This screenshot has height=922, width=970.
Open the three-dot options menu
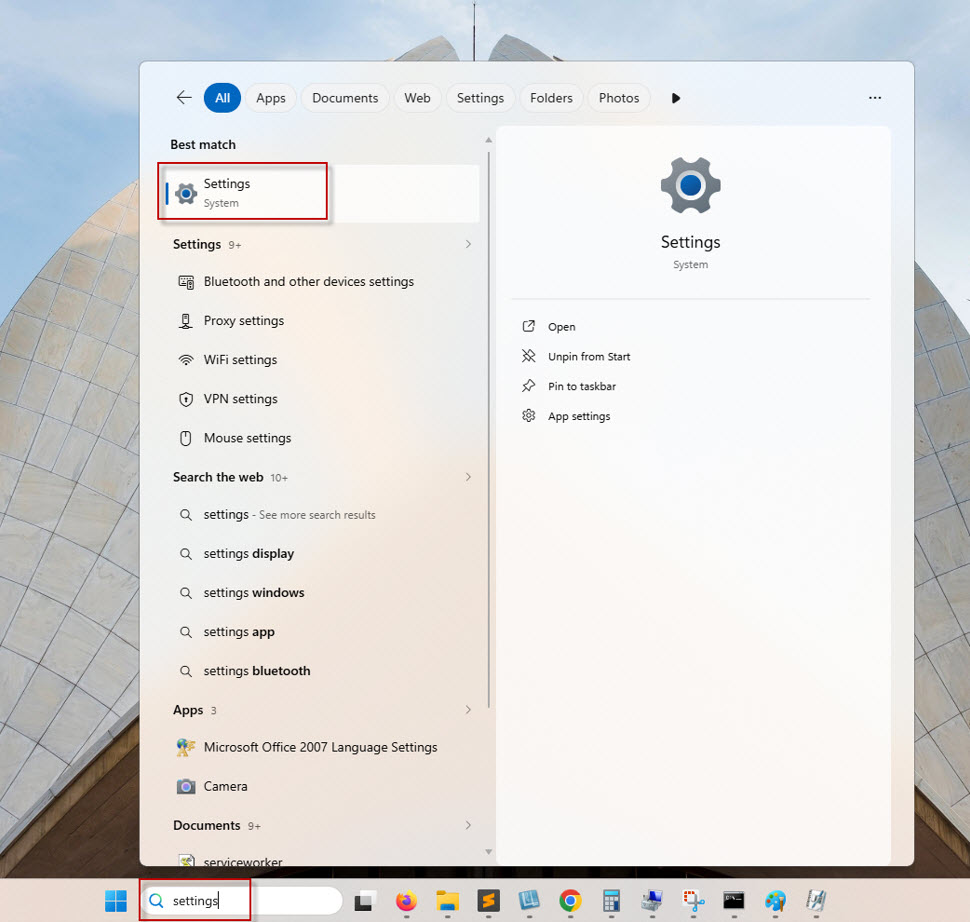pos(875,98)
